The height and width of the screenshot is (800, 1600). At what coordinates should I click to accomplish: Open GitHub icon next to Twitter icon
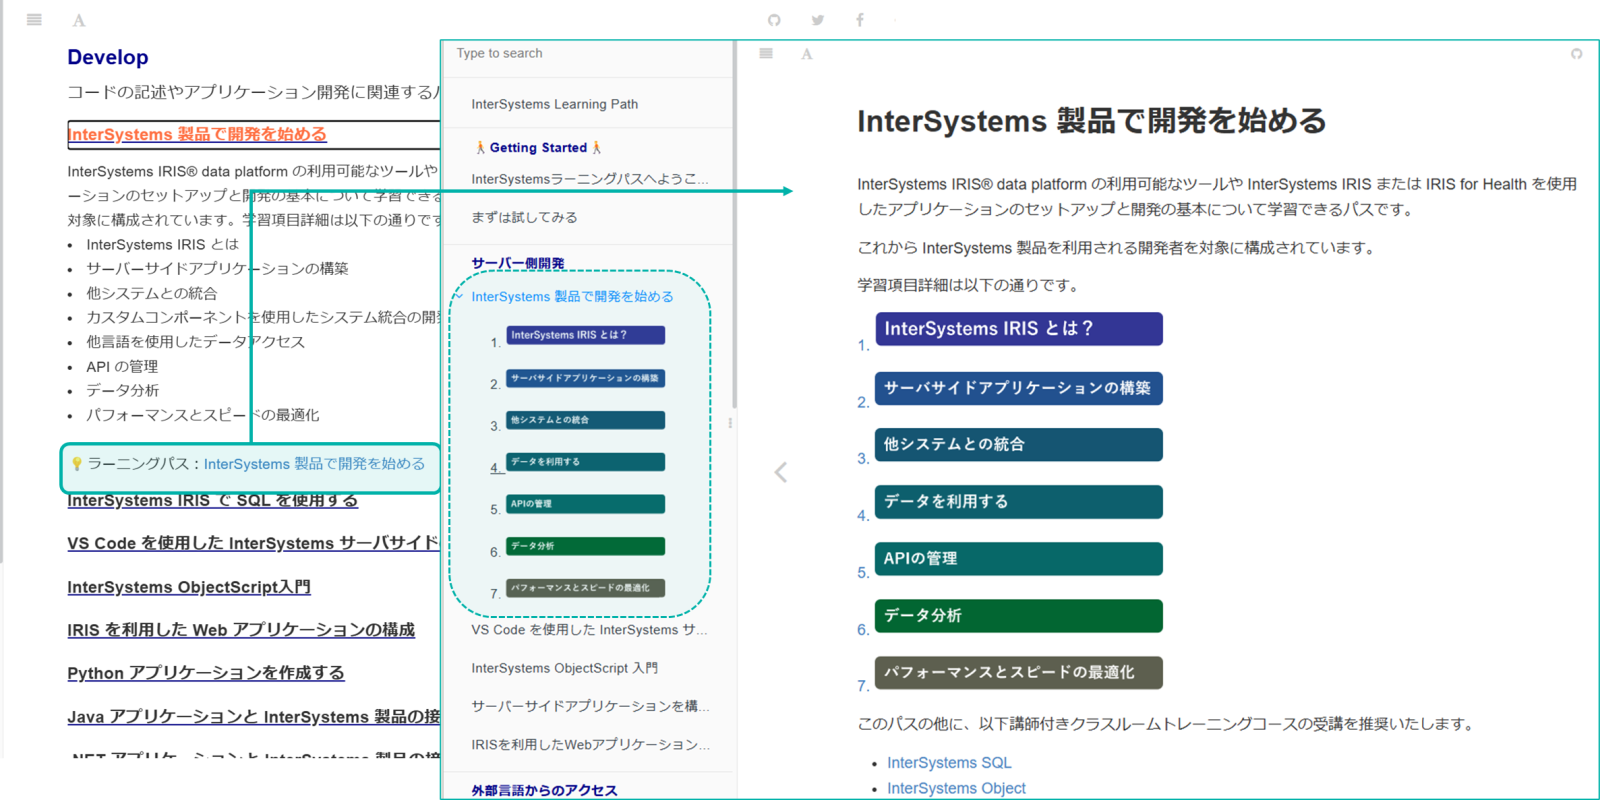click(x=774, y=20)
